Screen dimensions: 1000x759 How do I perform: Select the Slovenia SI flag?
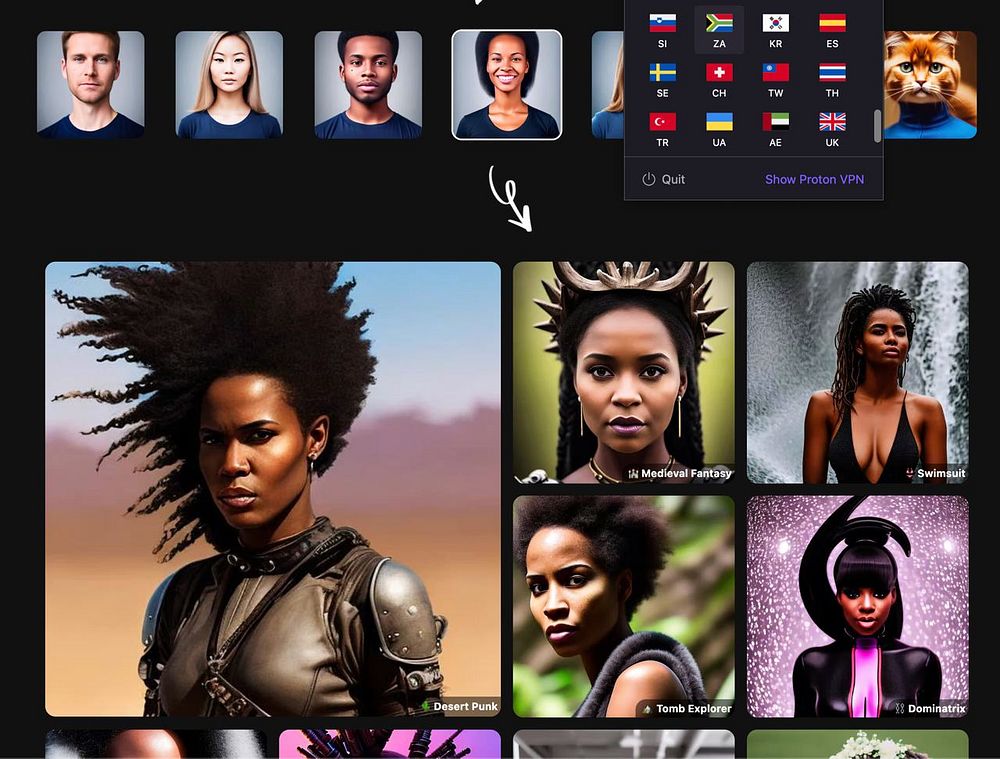(x=662, y=23)
